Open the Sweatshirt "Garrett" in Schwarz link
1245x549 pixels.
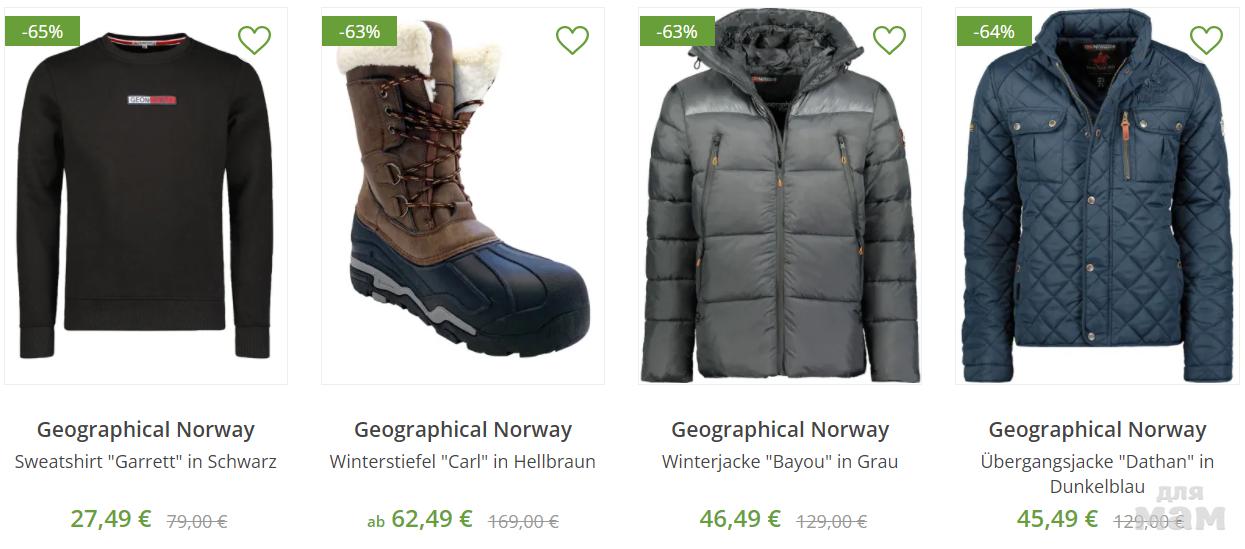click(x=146, y=462)
